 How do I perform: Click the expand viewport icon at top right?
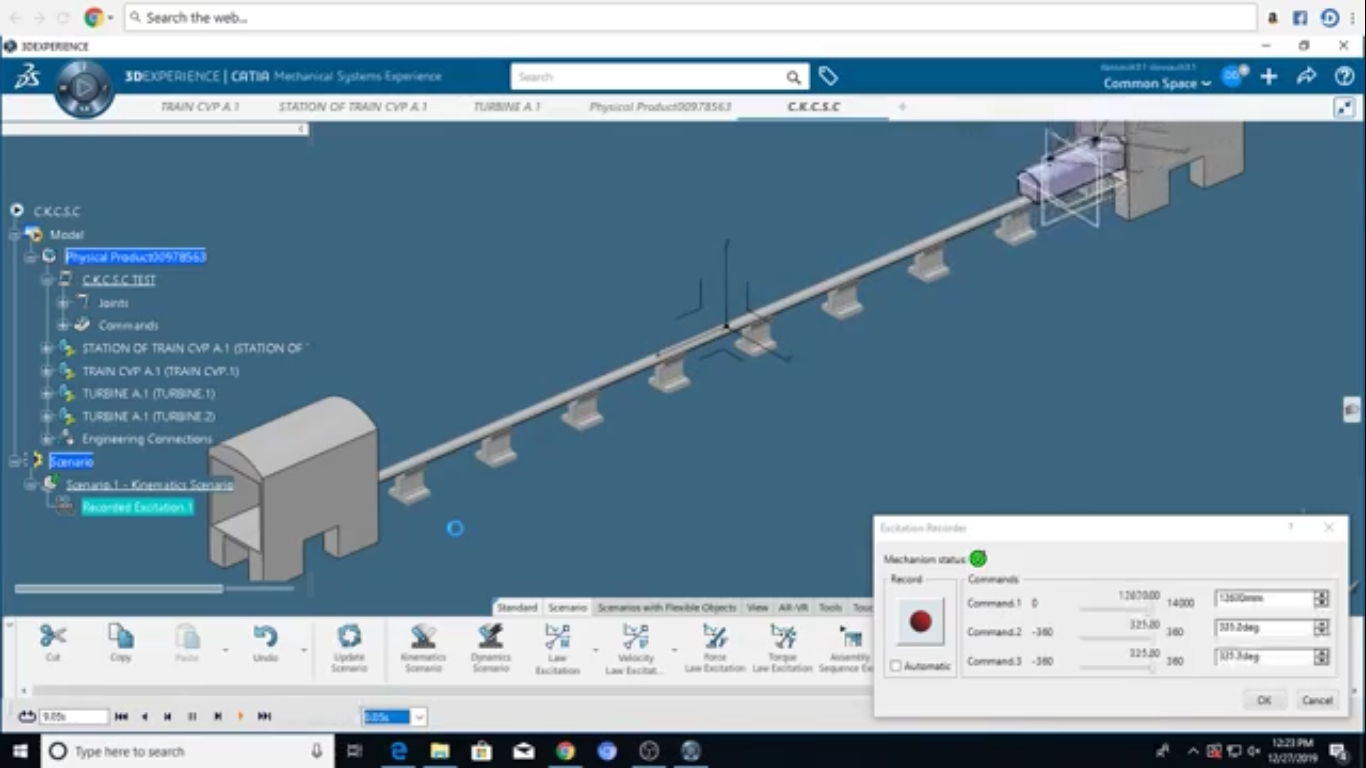pyautogui.click(x=1345, y=108)
